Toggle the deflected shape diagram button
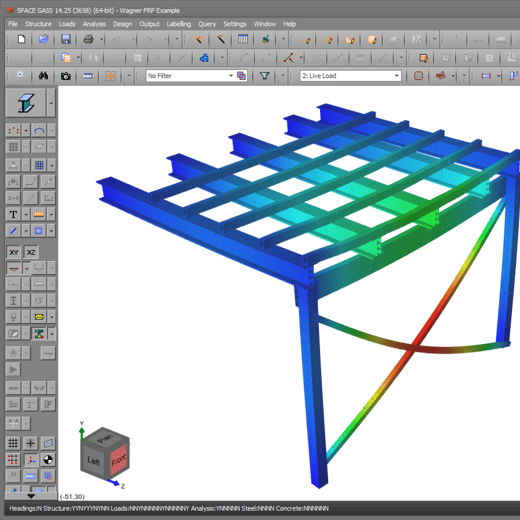 [x=13, y=268]
